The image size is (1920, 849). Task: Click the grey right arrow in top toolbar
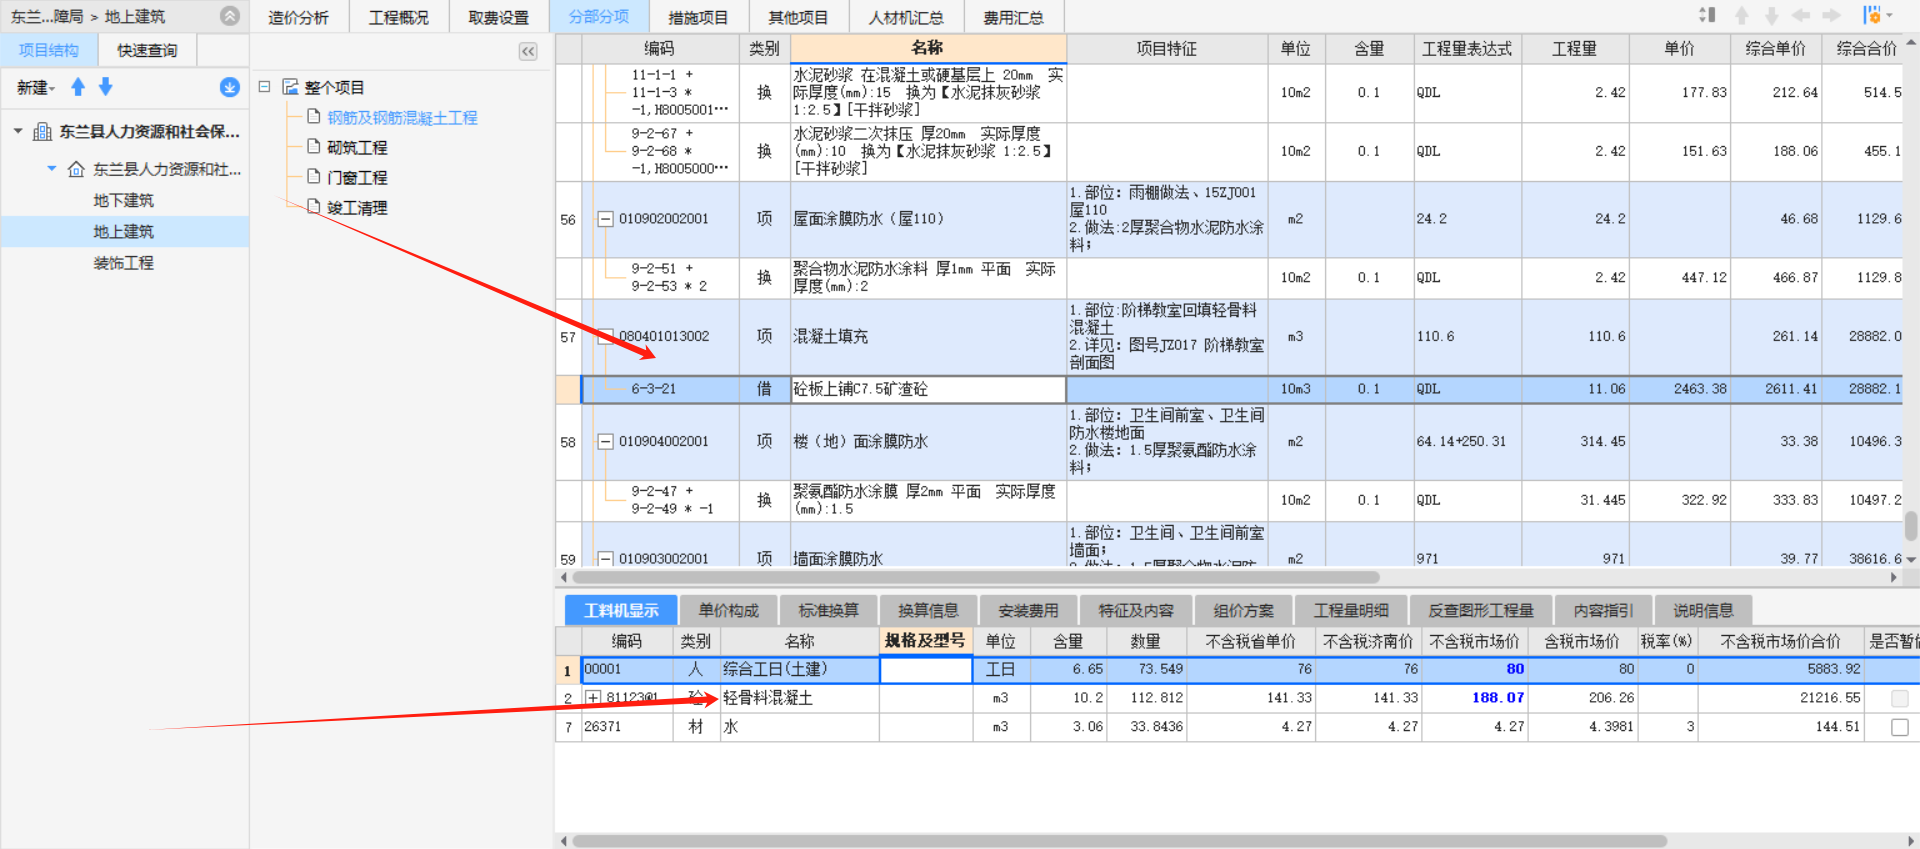pyautogui.click(x=1831, y=15)
